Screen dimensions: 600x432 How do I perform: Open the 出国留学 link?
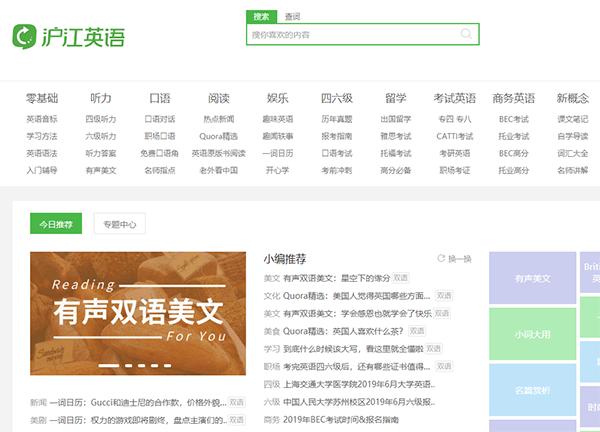click(396, 119)
